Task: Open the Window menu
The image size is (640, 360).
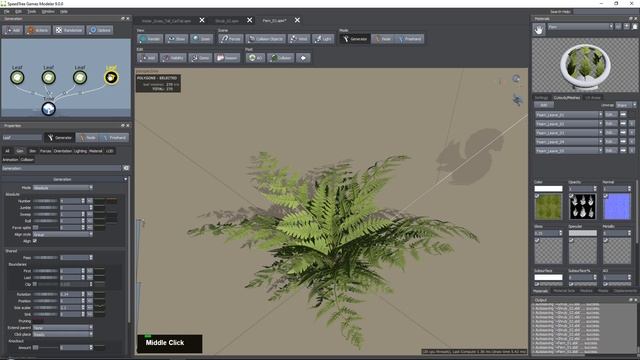Action: tap(48, 11)
